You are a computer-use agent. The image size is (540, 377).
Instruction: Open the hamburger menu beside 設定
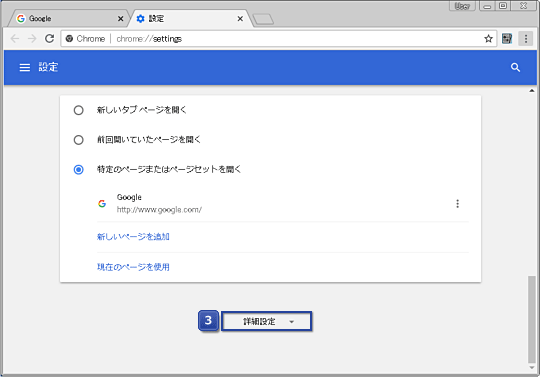(x=24, y=67)
